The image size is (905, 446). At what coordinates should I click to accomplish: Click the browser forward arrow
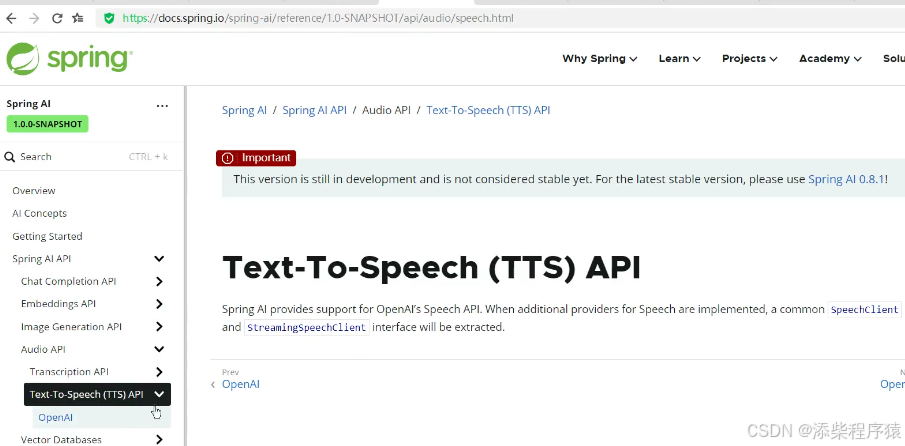(x=34, y=18)
